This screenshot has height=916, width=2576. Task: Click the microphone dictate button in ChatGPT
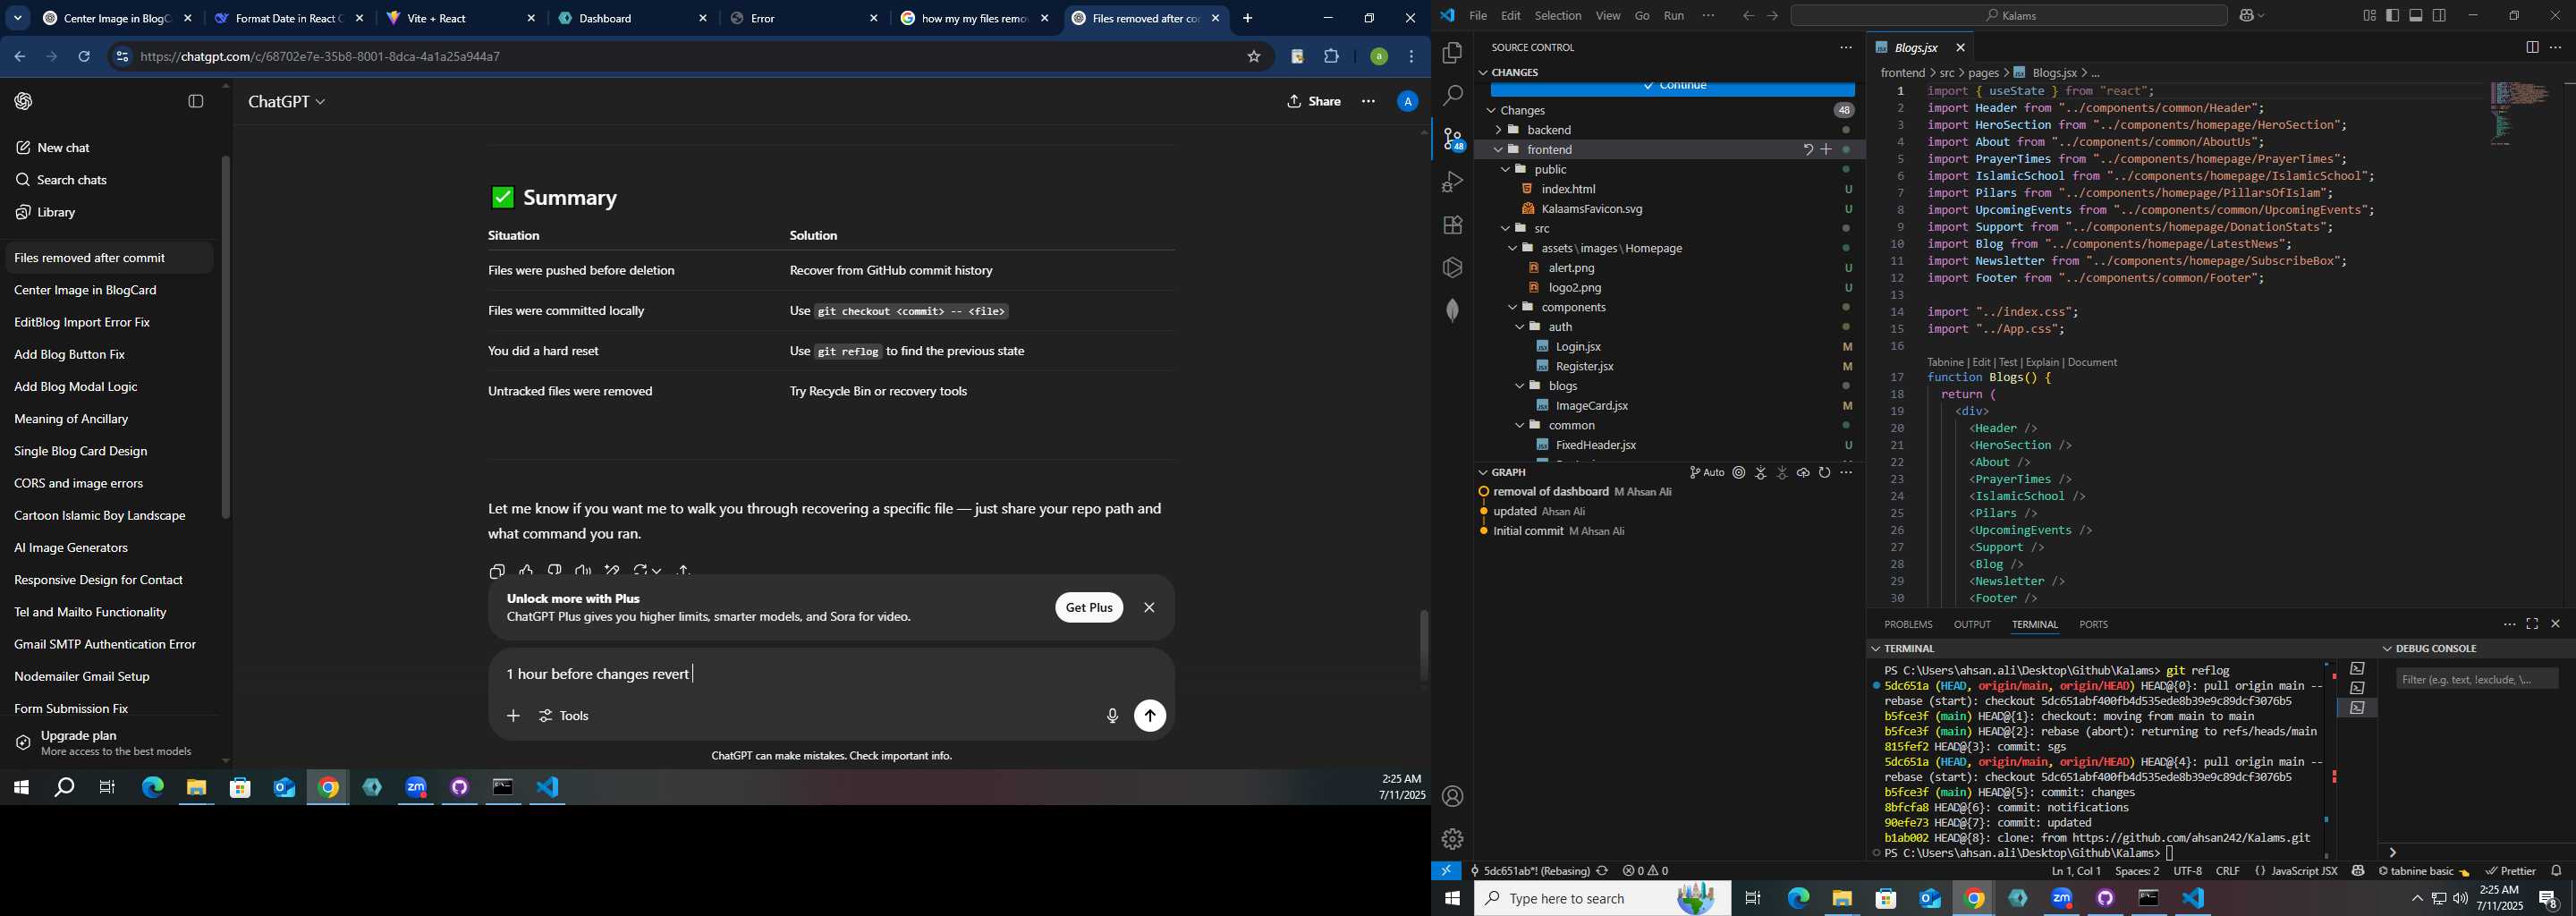1112,716
